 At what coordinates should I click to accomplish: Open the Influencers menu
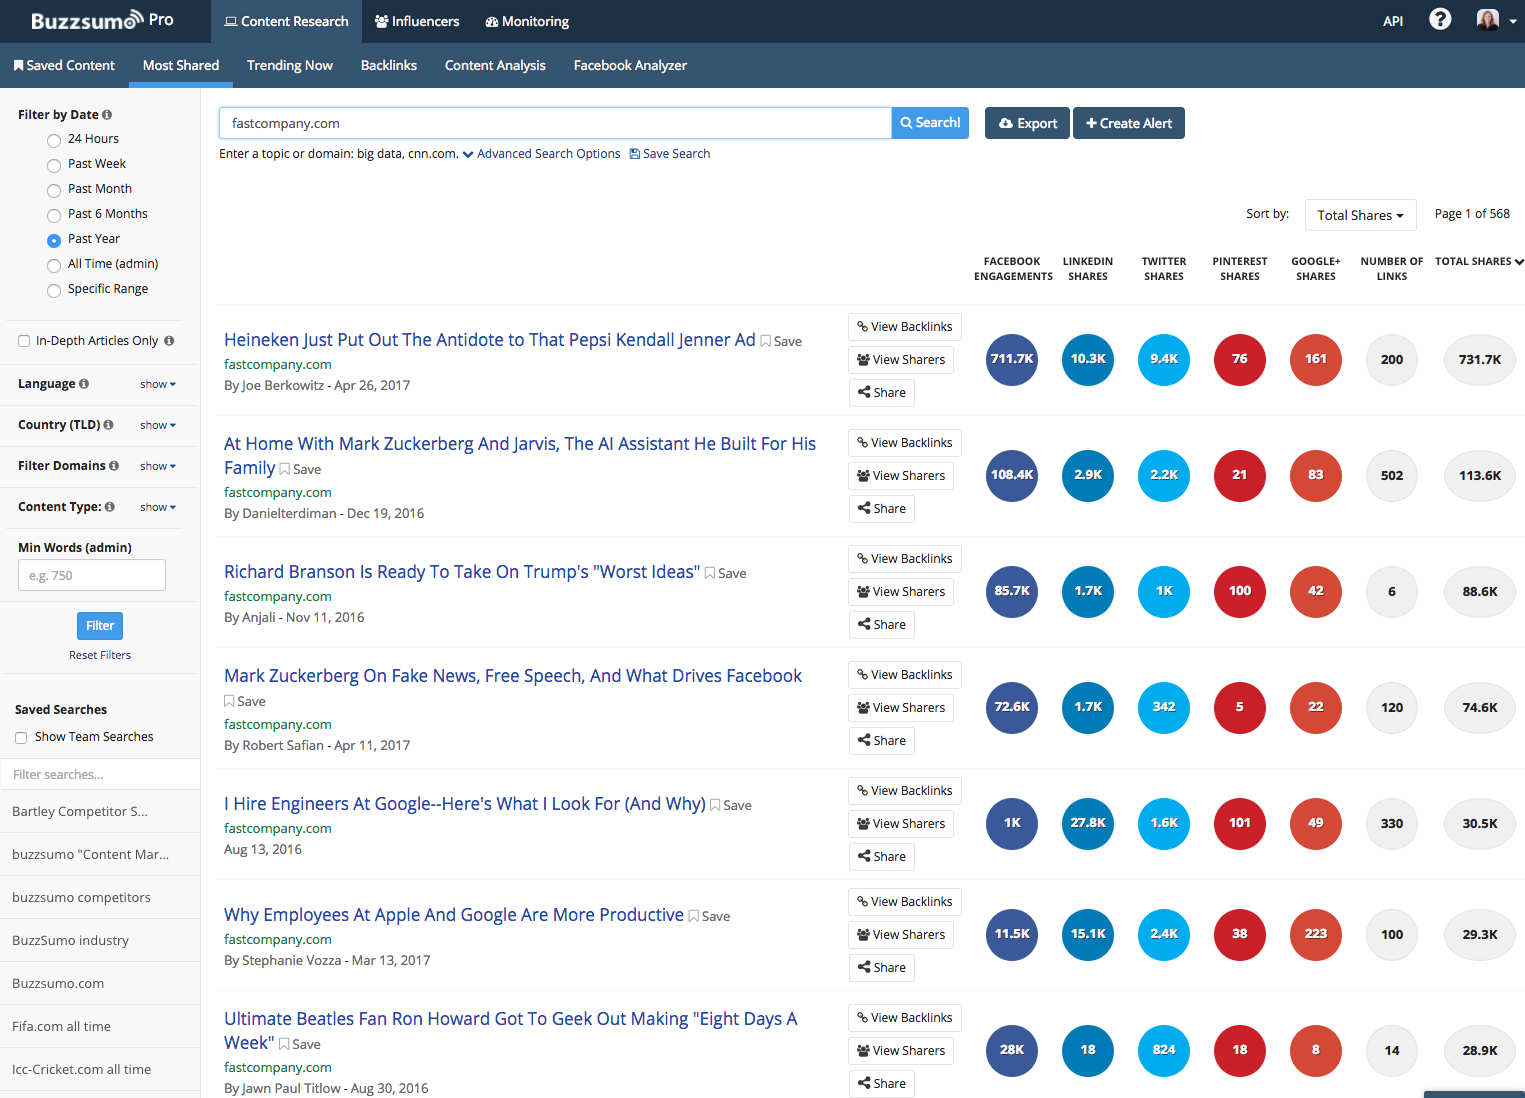click(x=417, y=21)
